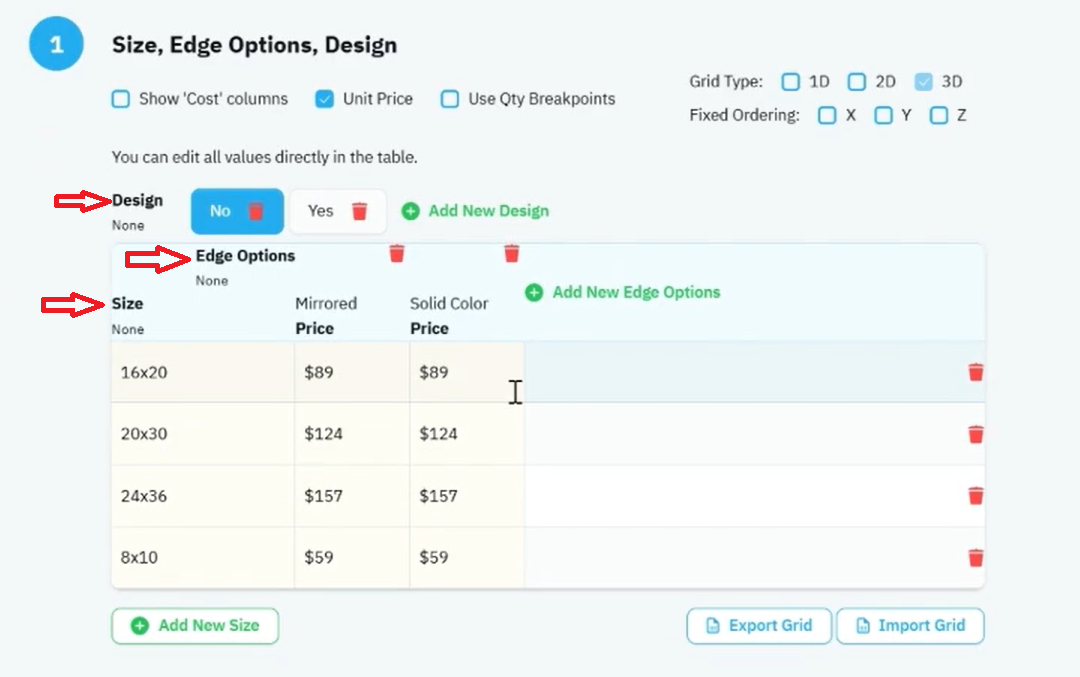Edit the 16x20 size cell

tap(202, 372)
